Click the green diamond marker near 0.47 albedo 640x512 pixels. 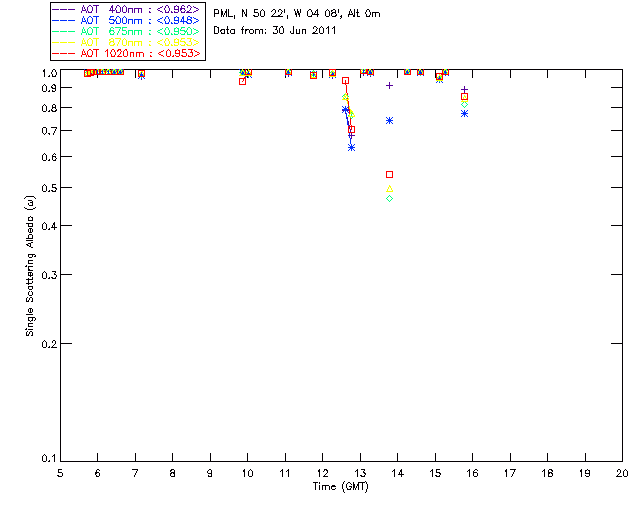click(x=389, y=198)
